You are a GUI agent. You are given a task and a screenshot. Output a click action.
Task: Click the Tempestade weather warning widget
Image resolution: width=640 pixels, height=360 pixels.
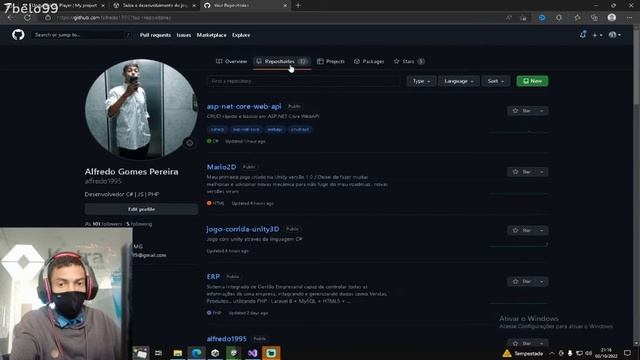click(523, 353)
